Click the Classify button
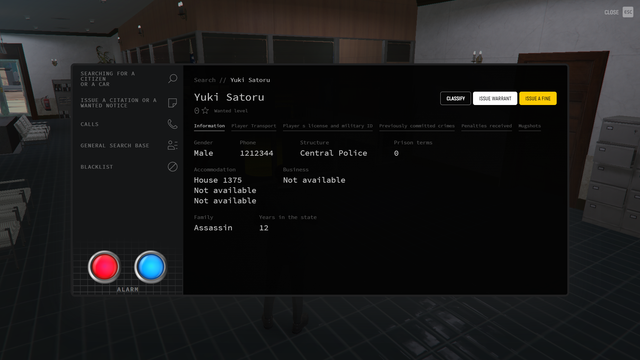 click(x=456, y=98)
